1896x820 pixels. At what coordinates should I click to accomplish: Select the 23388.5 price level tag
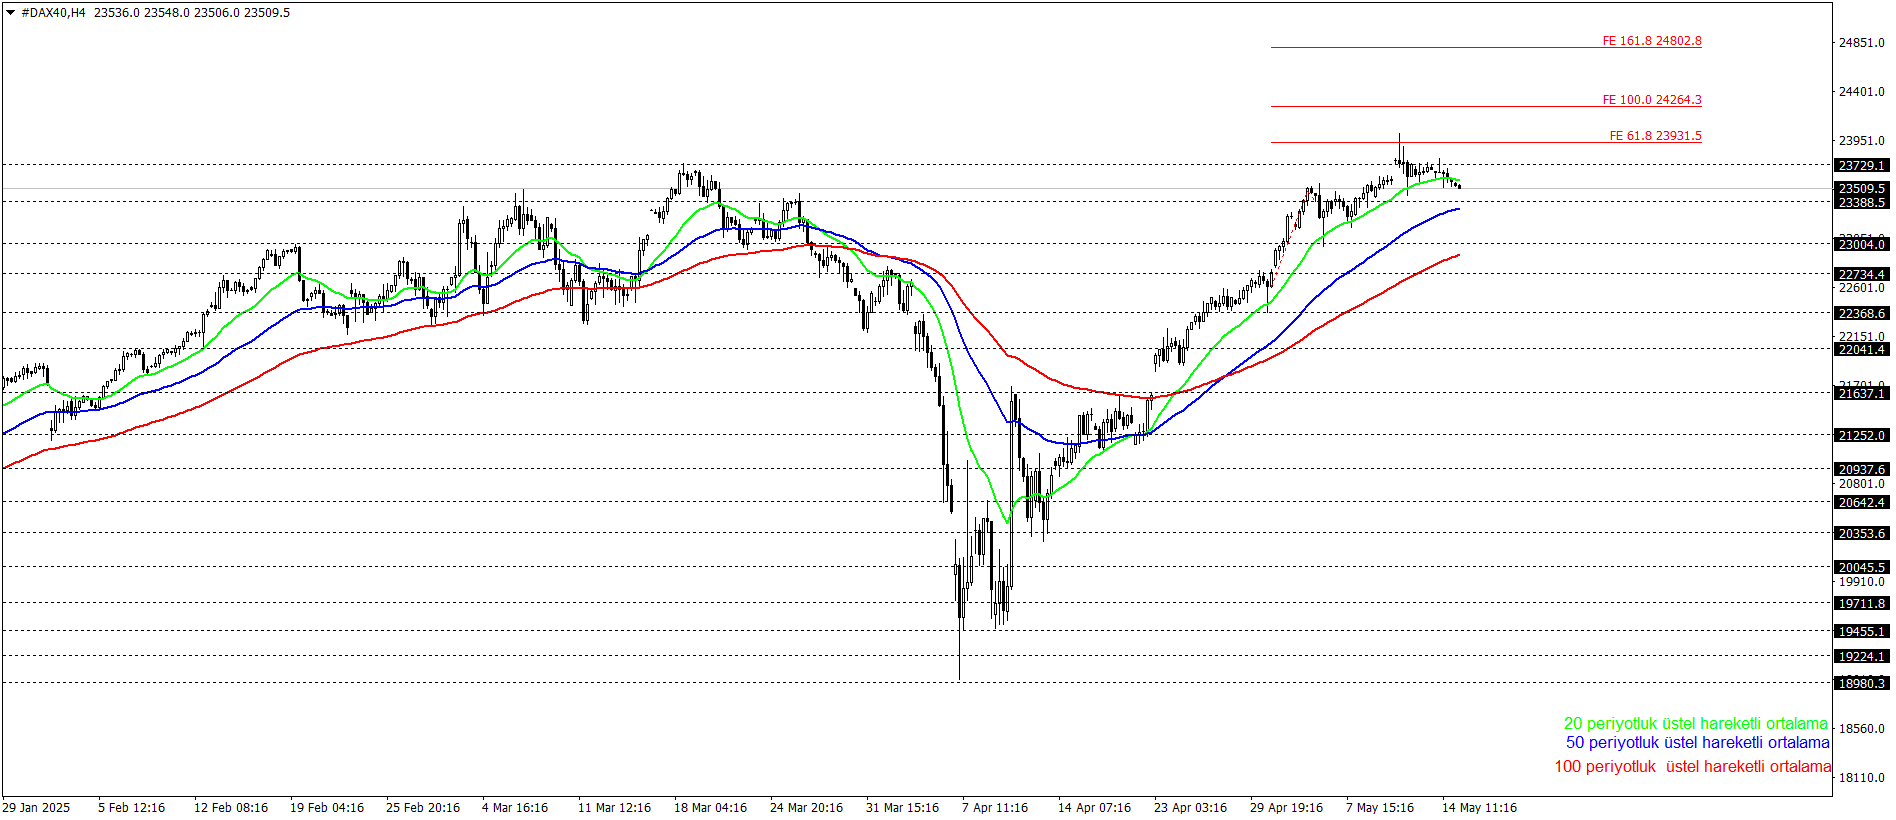(1861, 203)
